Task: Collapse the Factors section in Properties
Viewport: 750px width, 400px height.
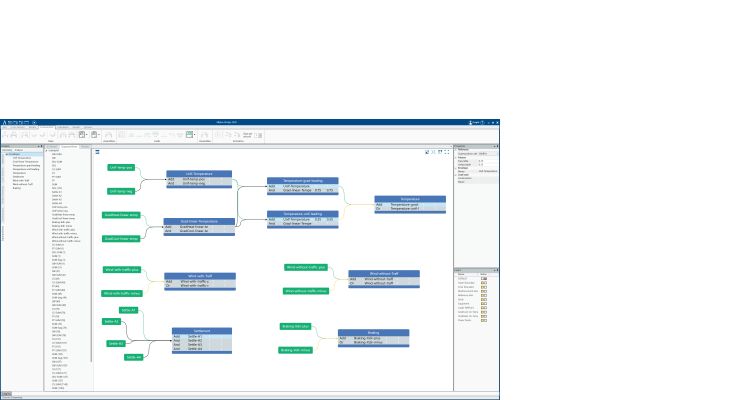Action: coord(456,157)
